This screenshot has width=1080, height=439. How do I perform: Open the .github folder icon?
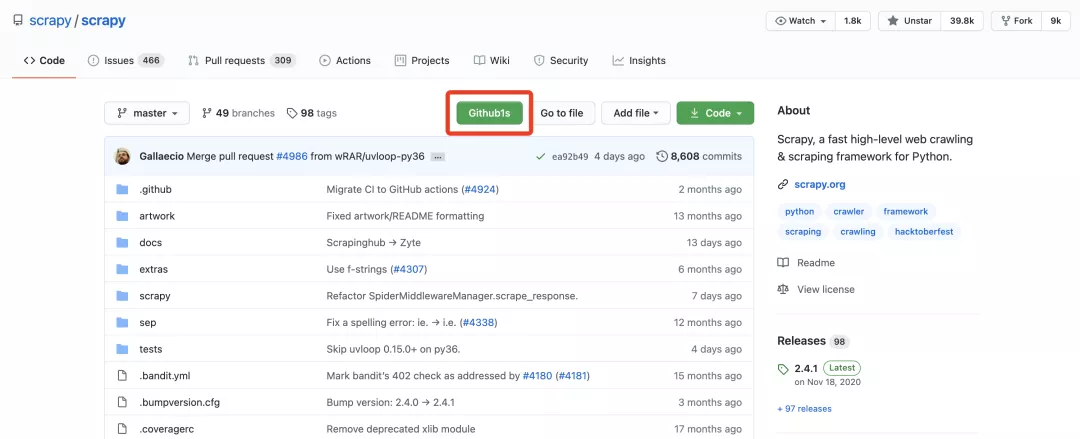[x=123, y=190]
